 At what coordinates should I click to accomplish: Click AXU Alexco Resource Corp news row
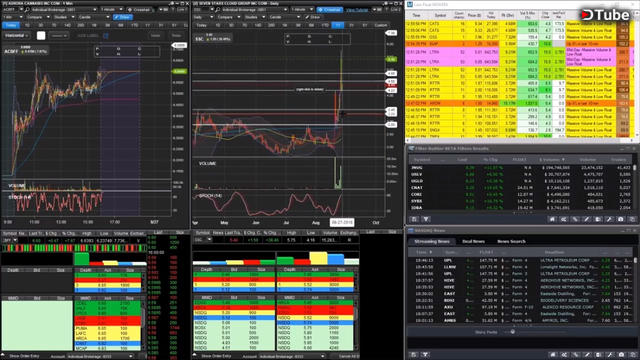(x=520, y=307)
